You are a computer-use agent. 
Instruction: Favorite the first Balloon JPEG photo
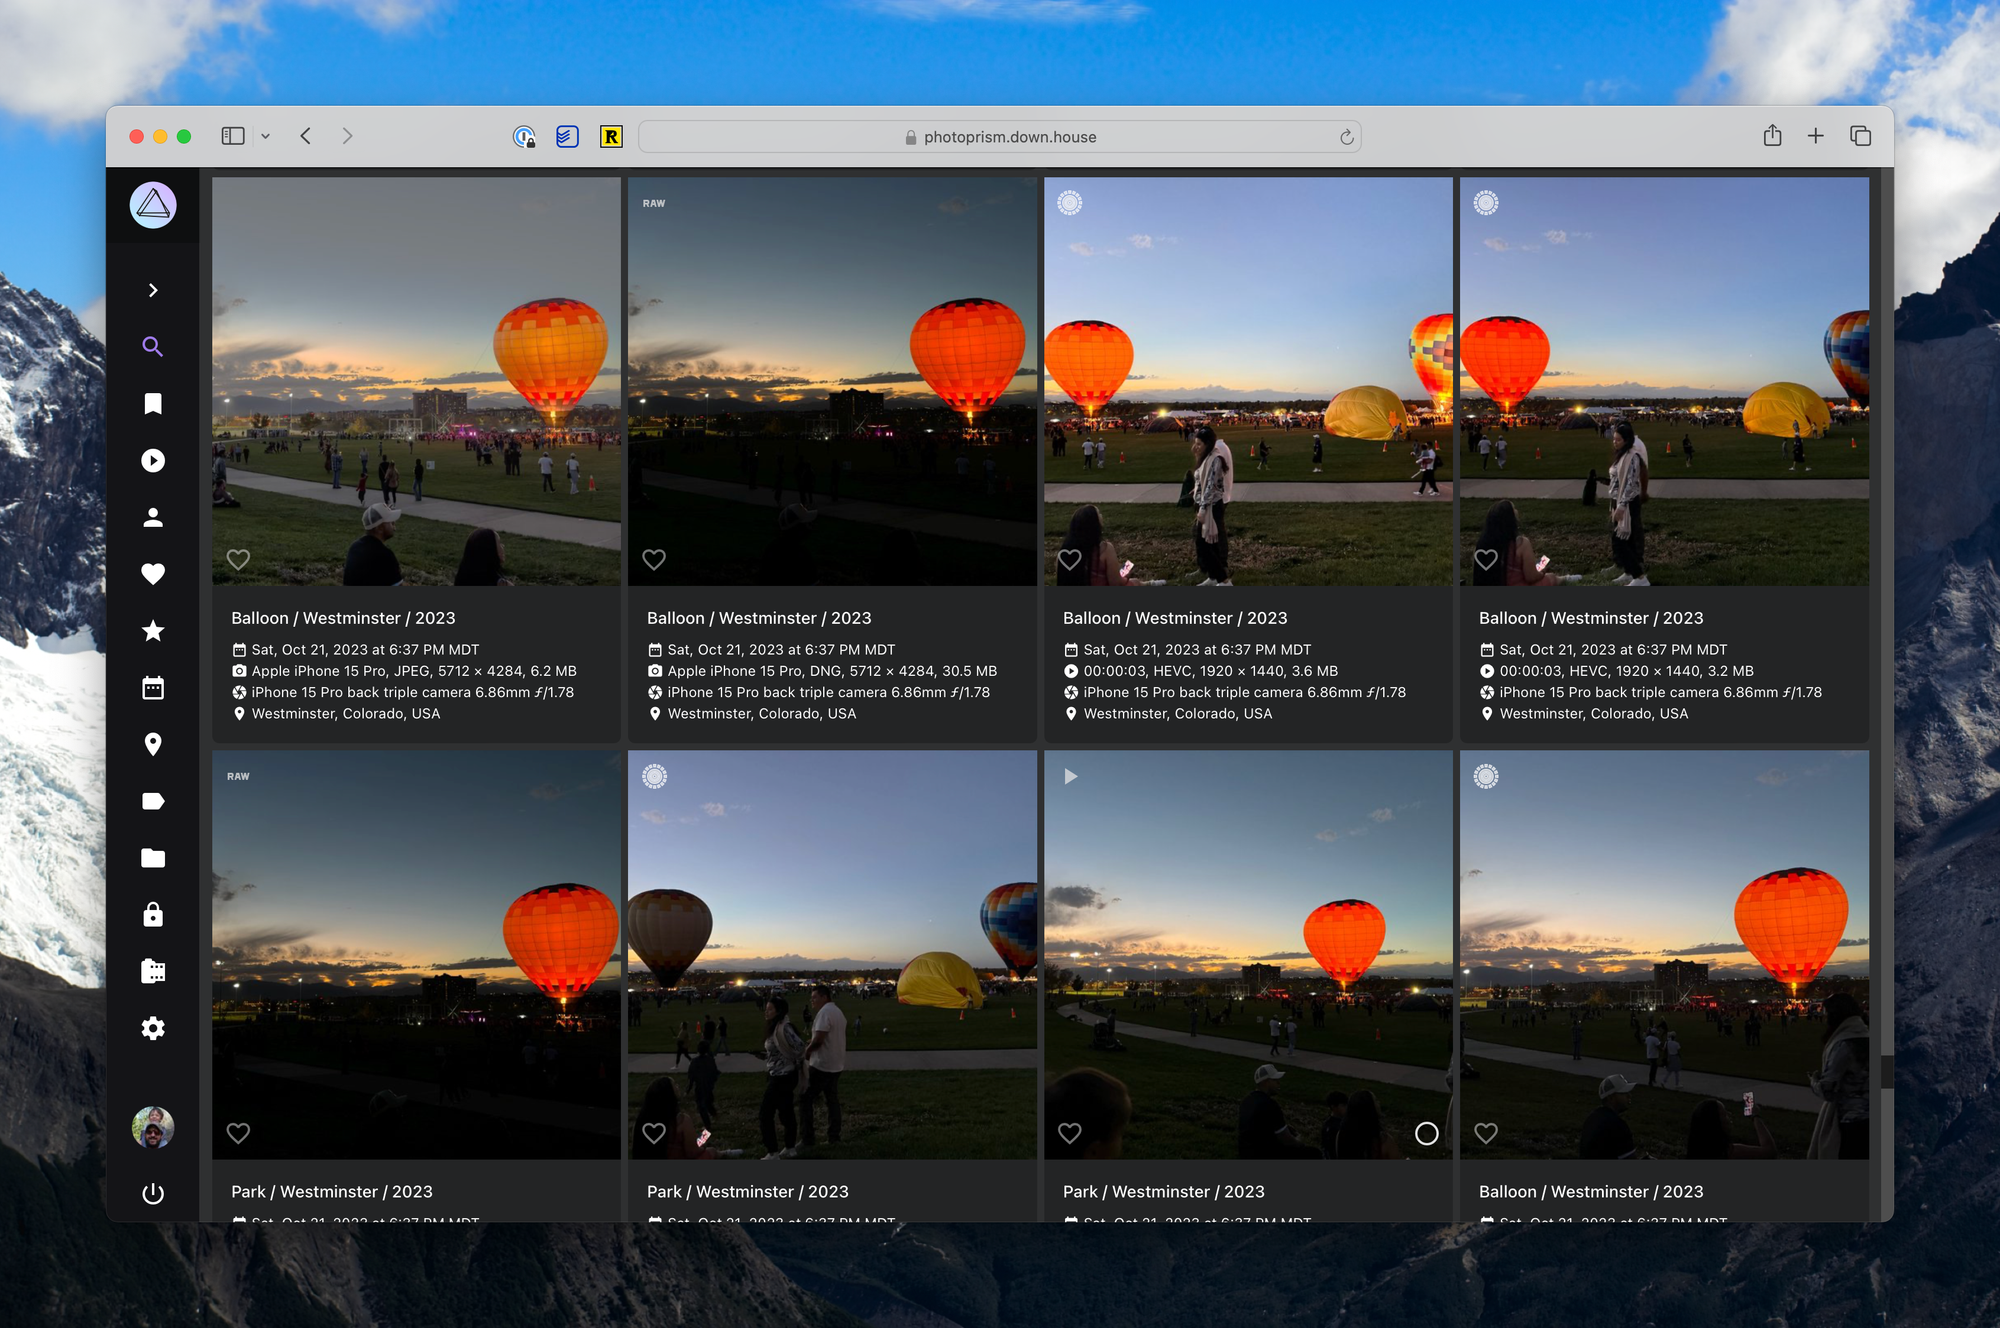tap(238, 559)
